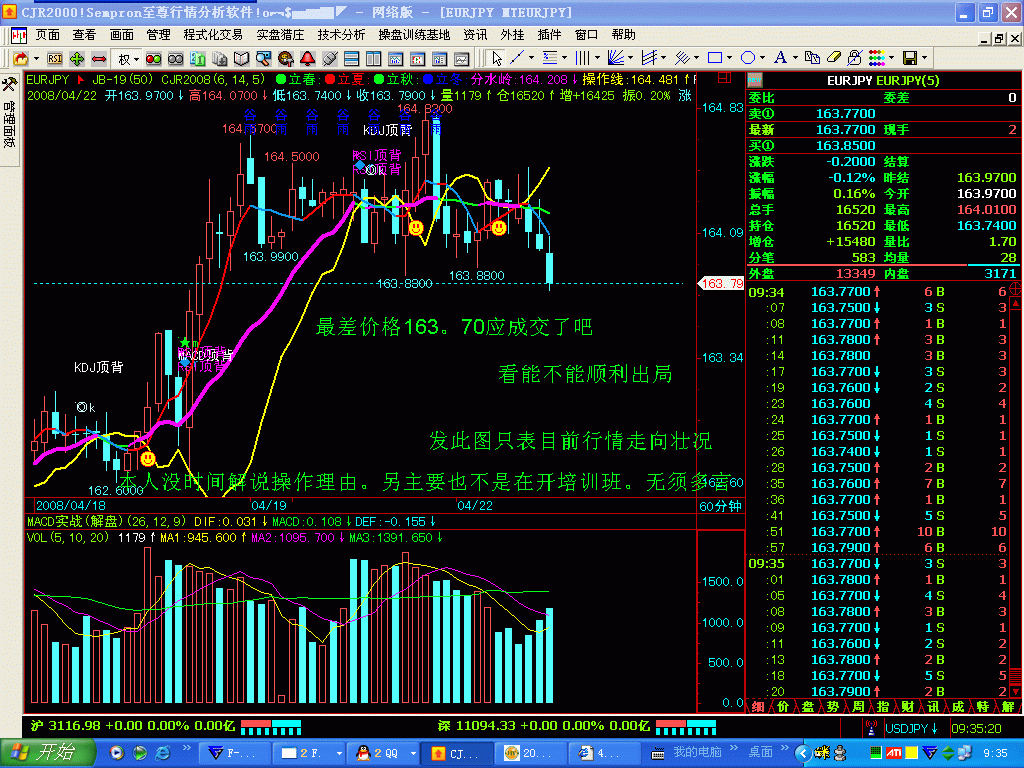Open the 页面 menu

point(47,35)
